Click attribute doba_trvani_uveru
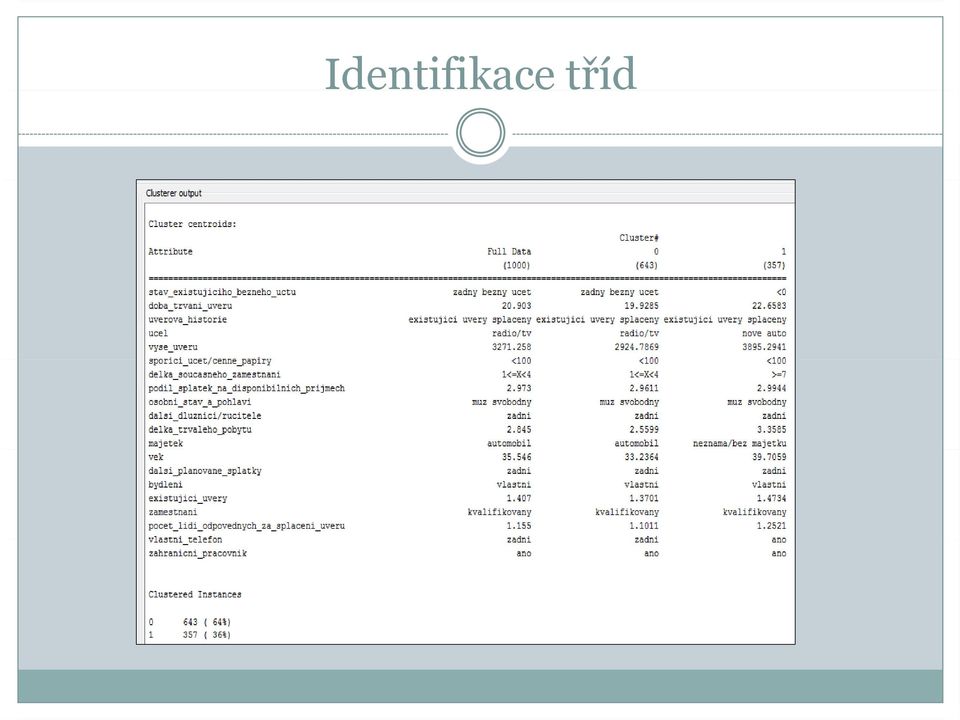 [x=190, y=306]
